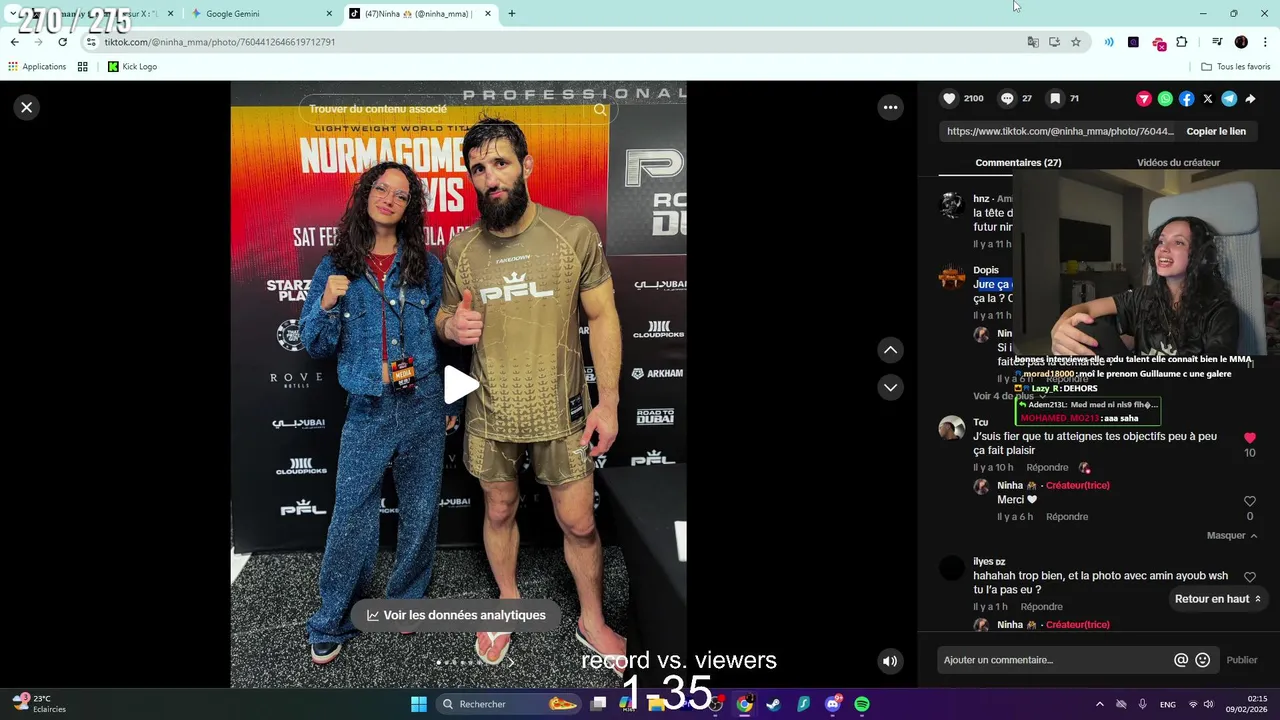Image resolution: width=1280 pixels, height=720 pixels.
Task: Share post on X
Action: click(x=1208, y=99)
